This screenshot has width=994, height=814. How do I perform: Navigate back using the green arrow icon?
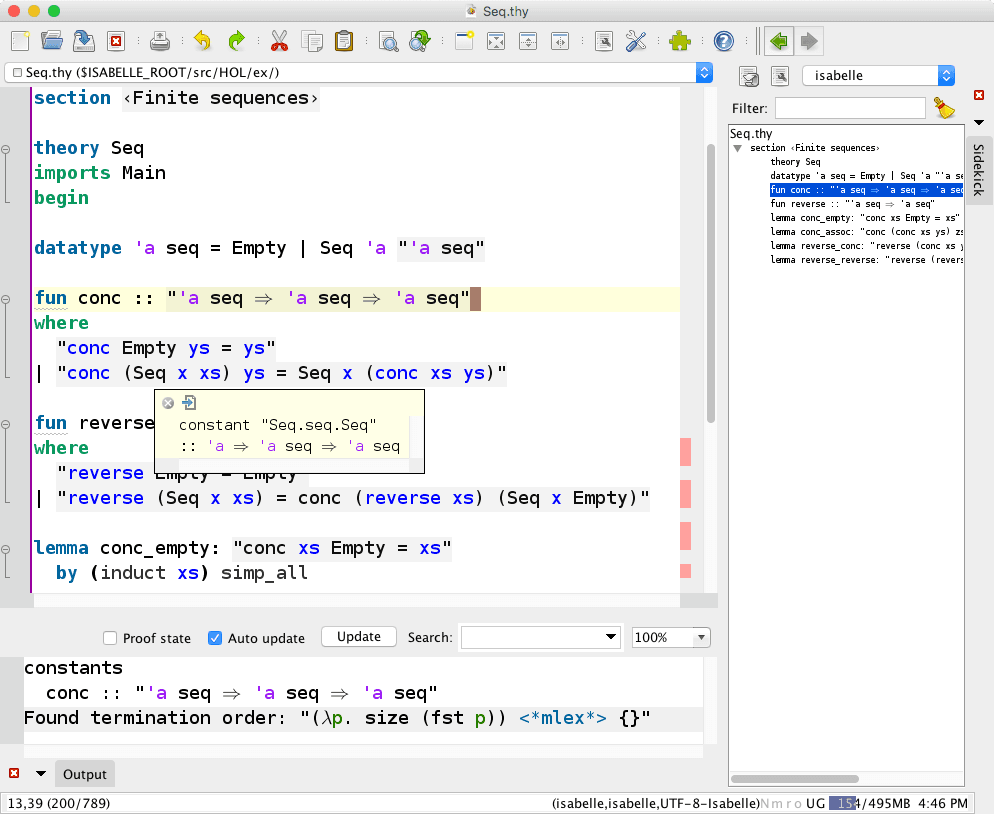777,41
